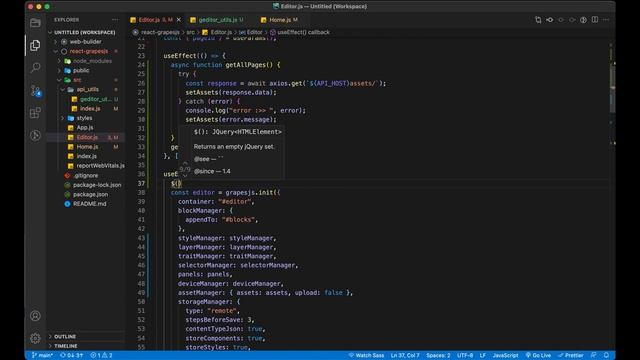Image resolution: width=640 pixels, height=360 pixels.
Task: Click the Open Changes editor toolbar icon
Action: [538, 20]
